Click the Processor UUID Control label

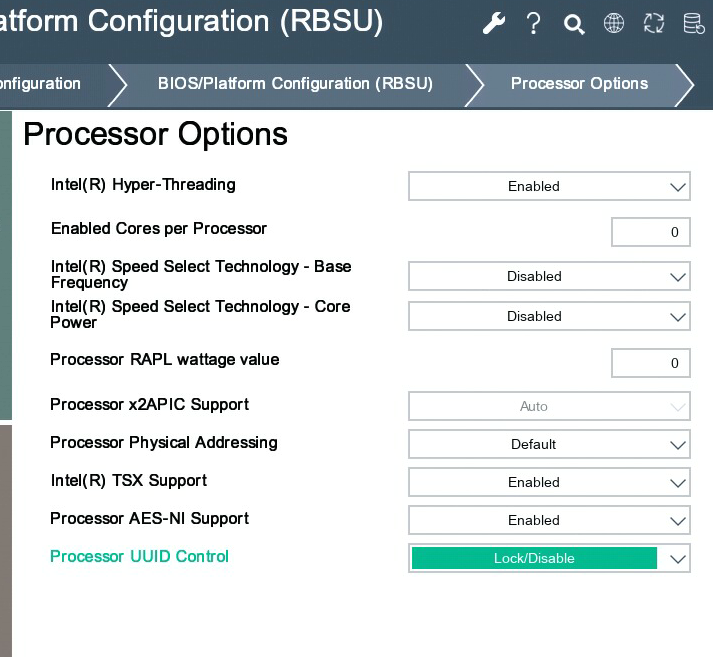pos(139,557)
